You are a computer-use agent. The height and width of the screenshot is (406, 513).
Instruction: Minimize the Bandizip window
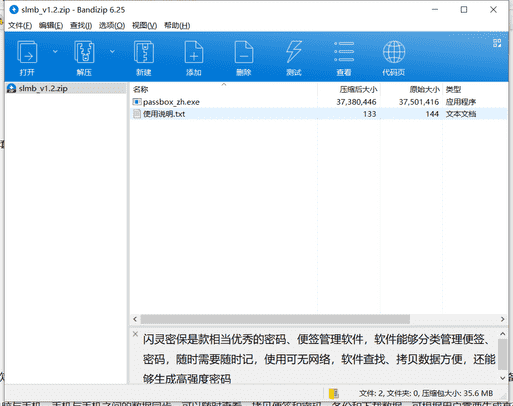pyautogui.click(x=435, y=10)
